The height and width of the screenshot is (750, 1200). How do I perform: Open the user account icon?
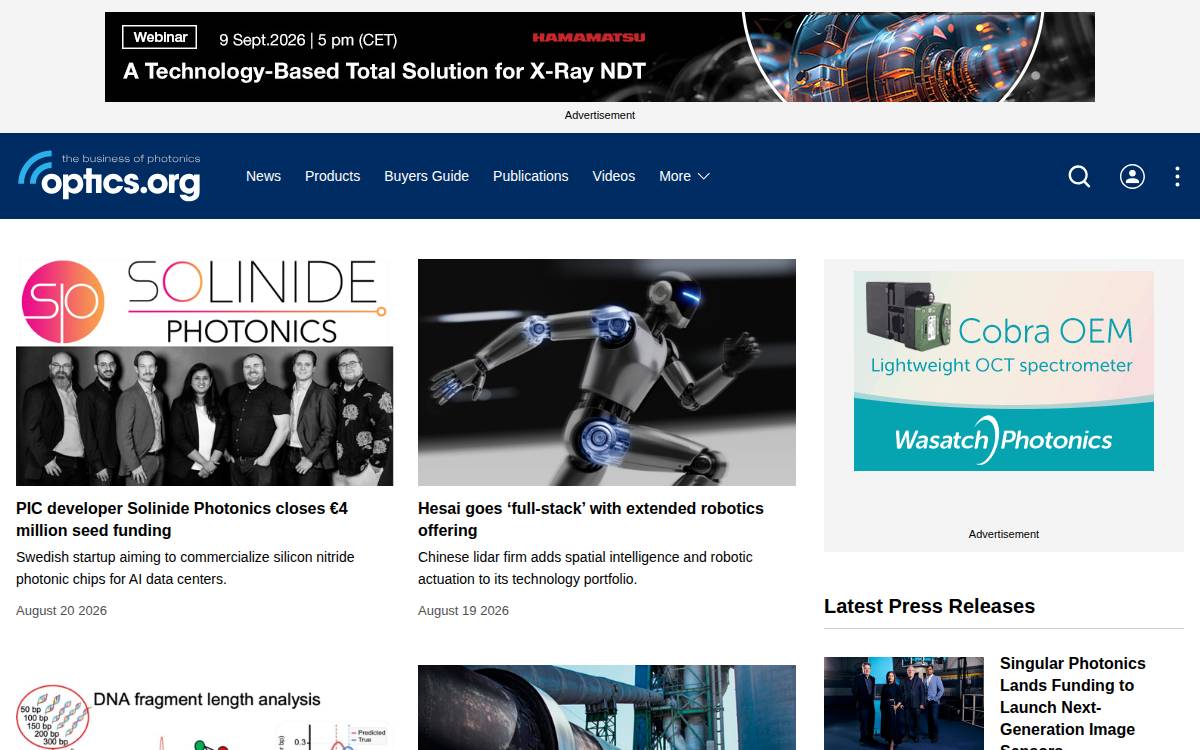click(1132, 176)
